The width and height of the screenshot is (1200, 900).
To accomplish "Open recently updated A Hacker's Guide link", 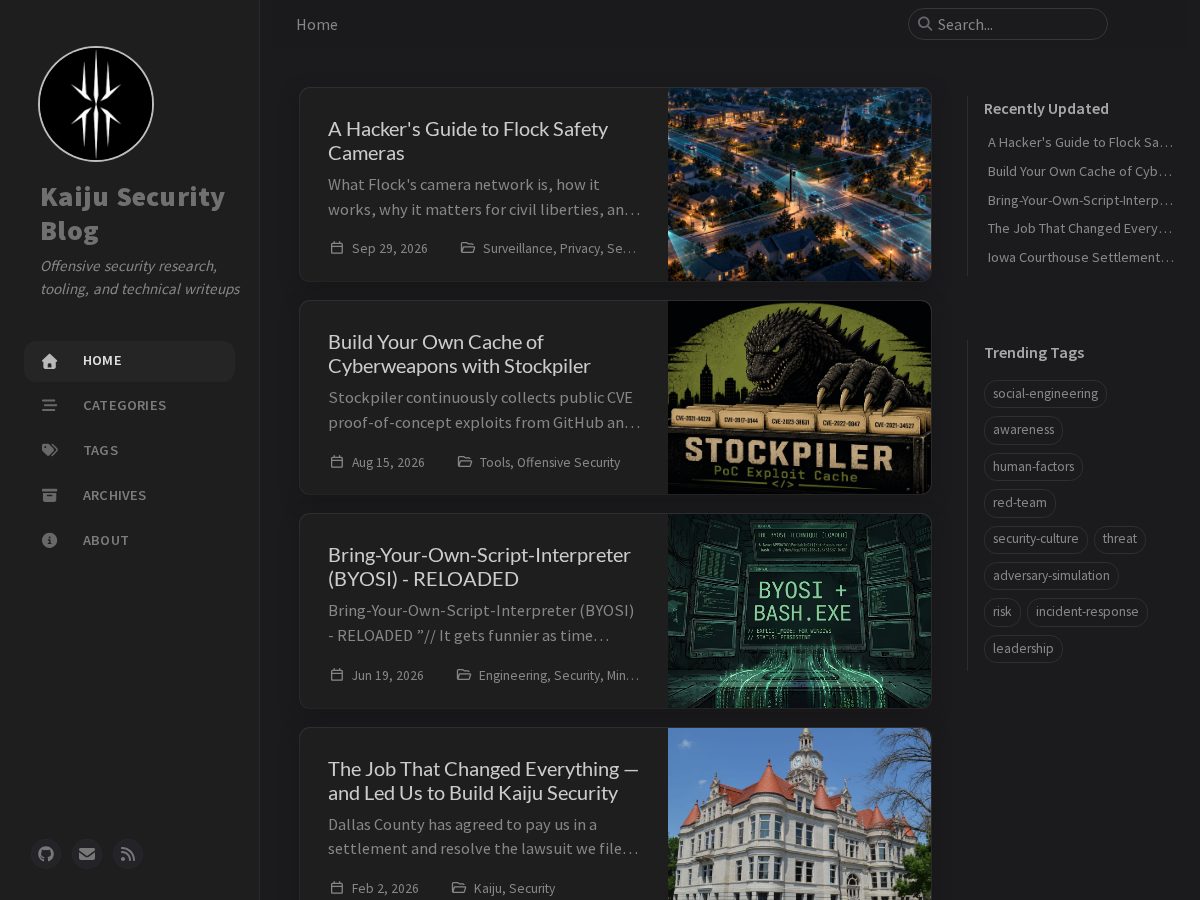I will [x=1081, y=142].
